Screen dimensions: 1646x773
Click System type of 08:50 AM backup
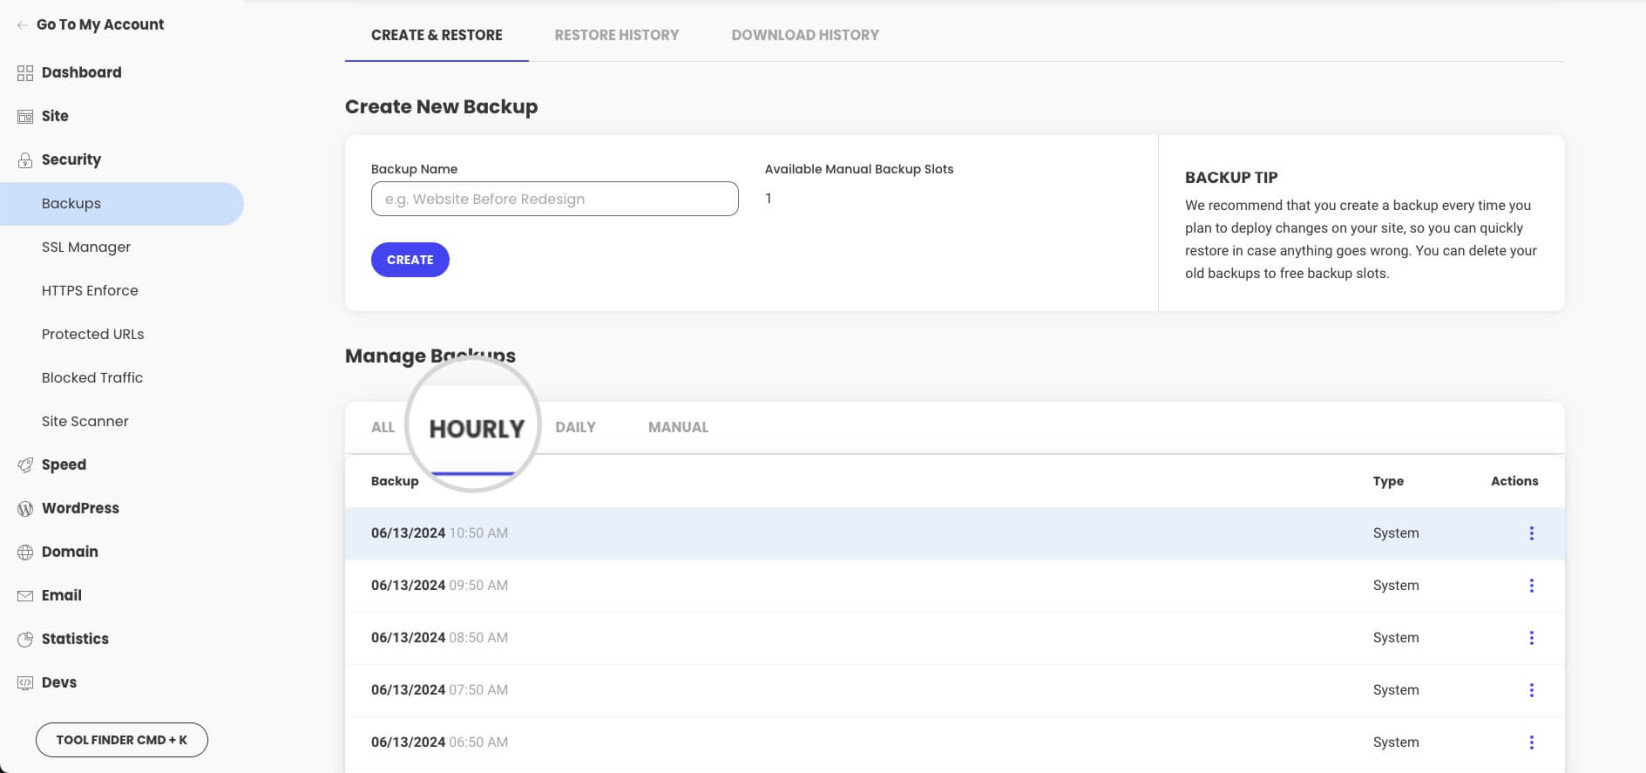pos(1396,637)
